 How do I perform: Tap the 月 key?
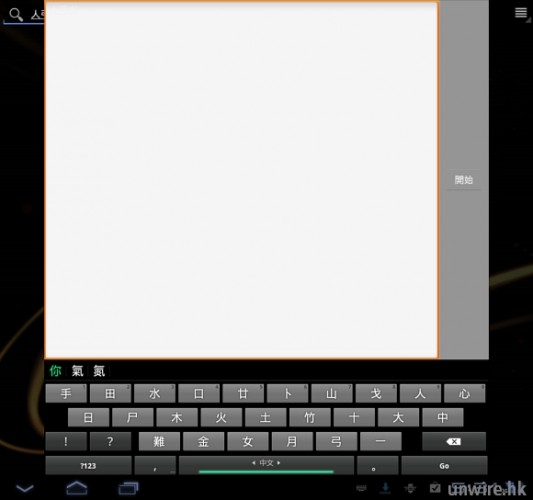pyautogui.click(x=292, y=442)
